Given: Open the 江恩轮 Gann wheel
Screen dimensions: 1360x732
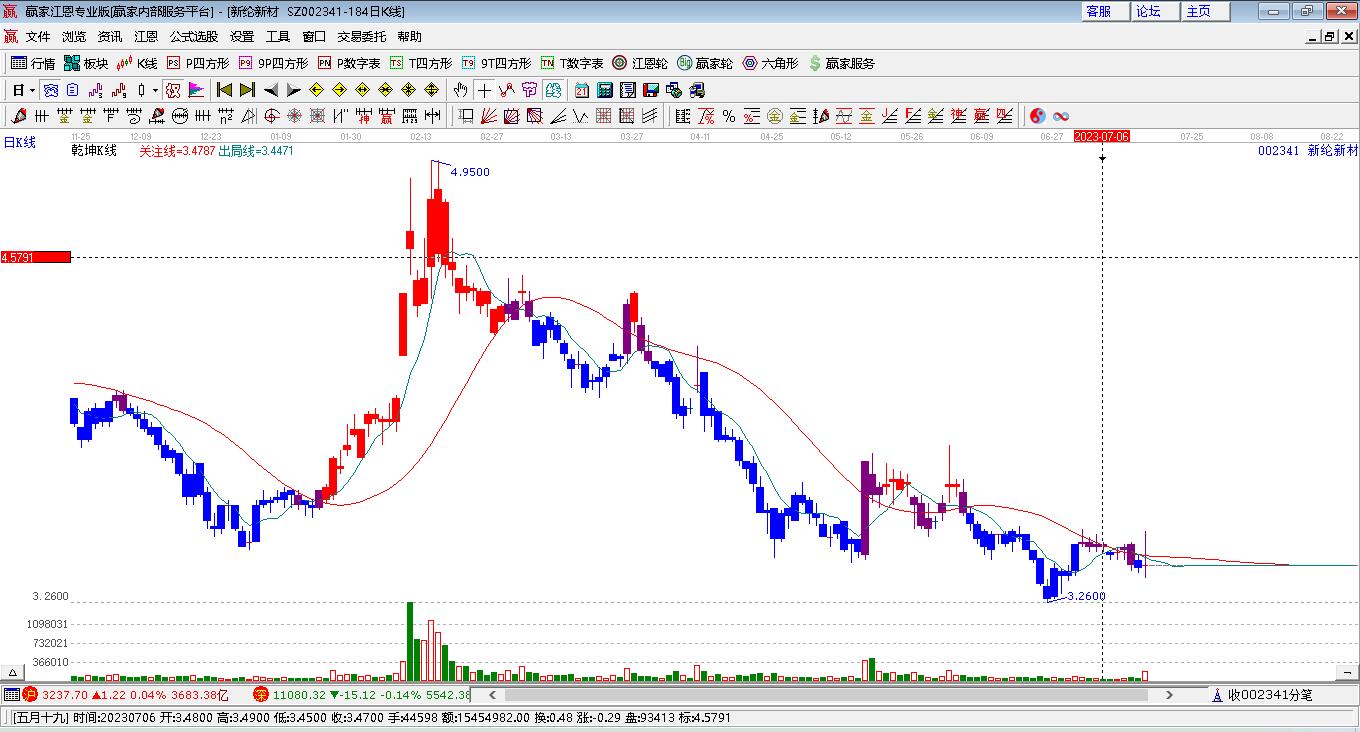Looking at the screenshot, I should click(640, 63).
